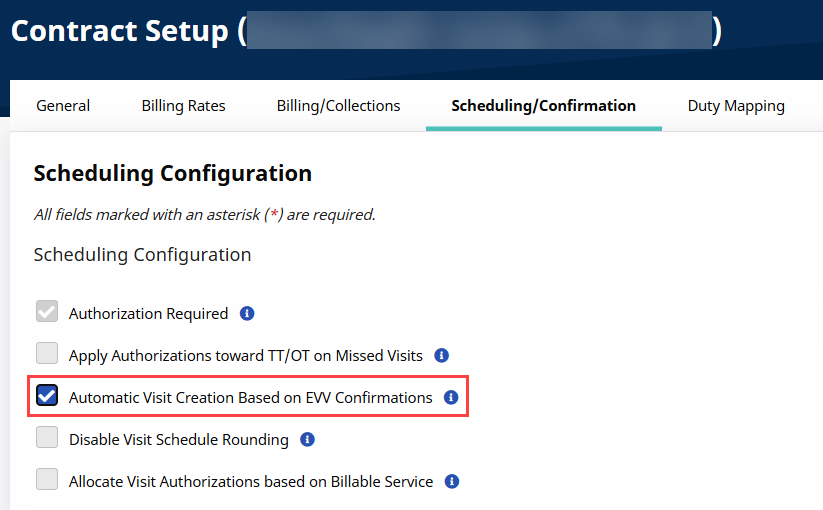Switch to the General tab

(63, 106)
